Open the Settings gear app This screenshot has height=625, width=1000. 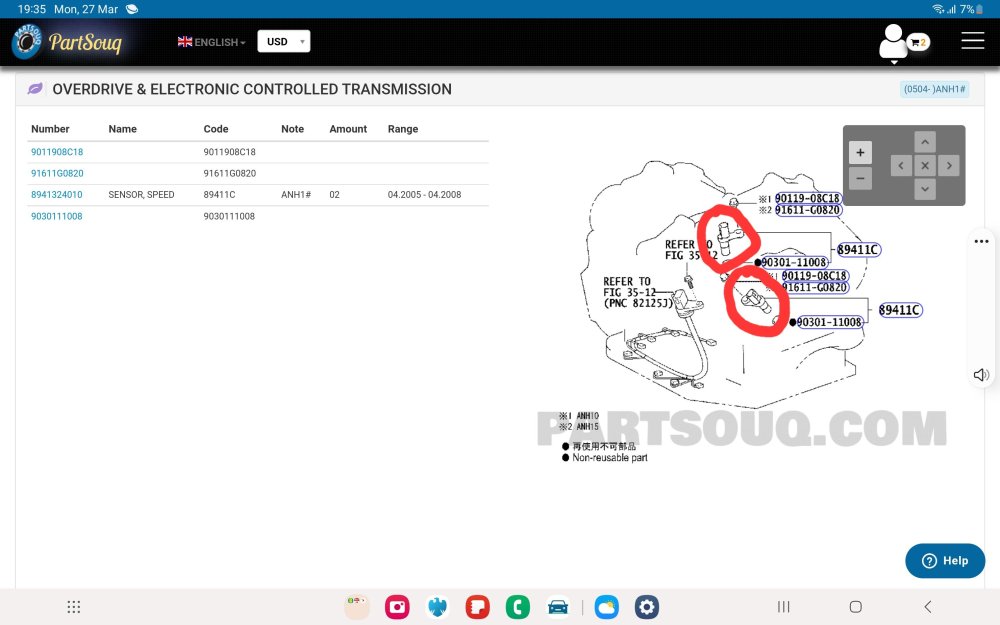[647, 607]
